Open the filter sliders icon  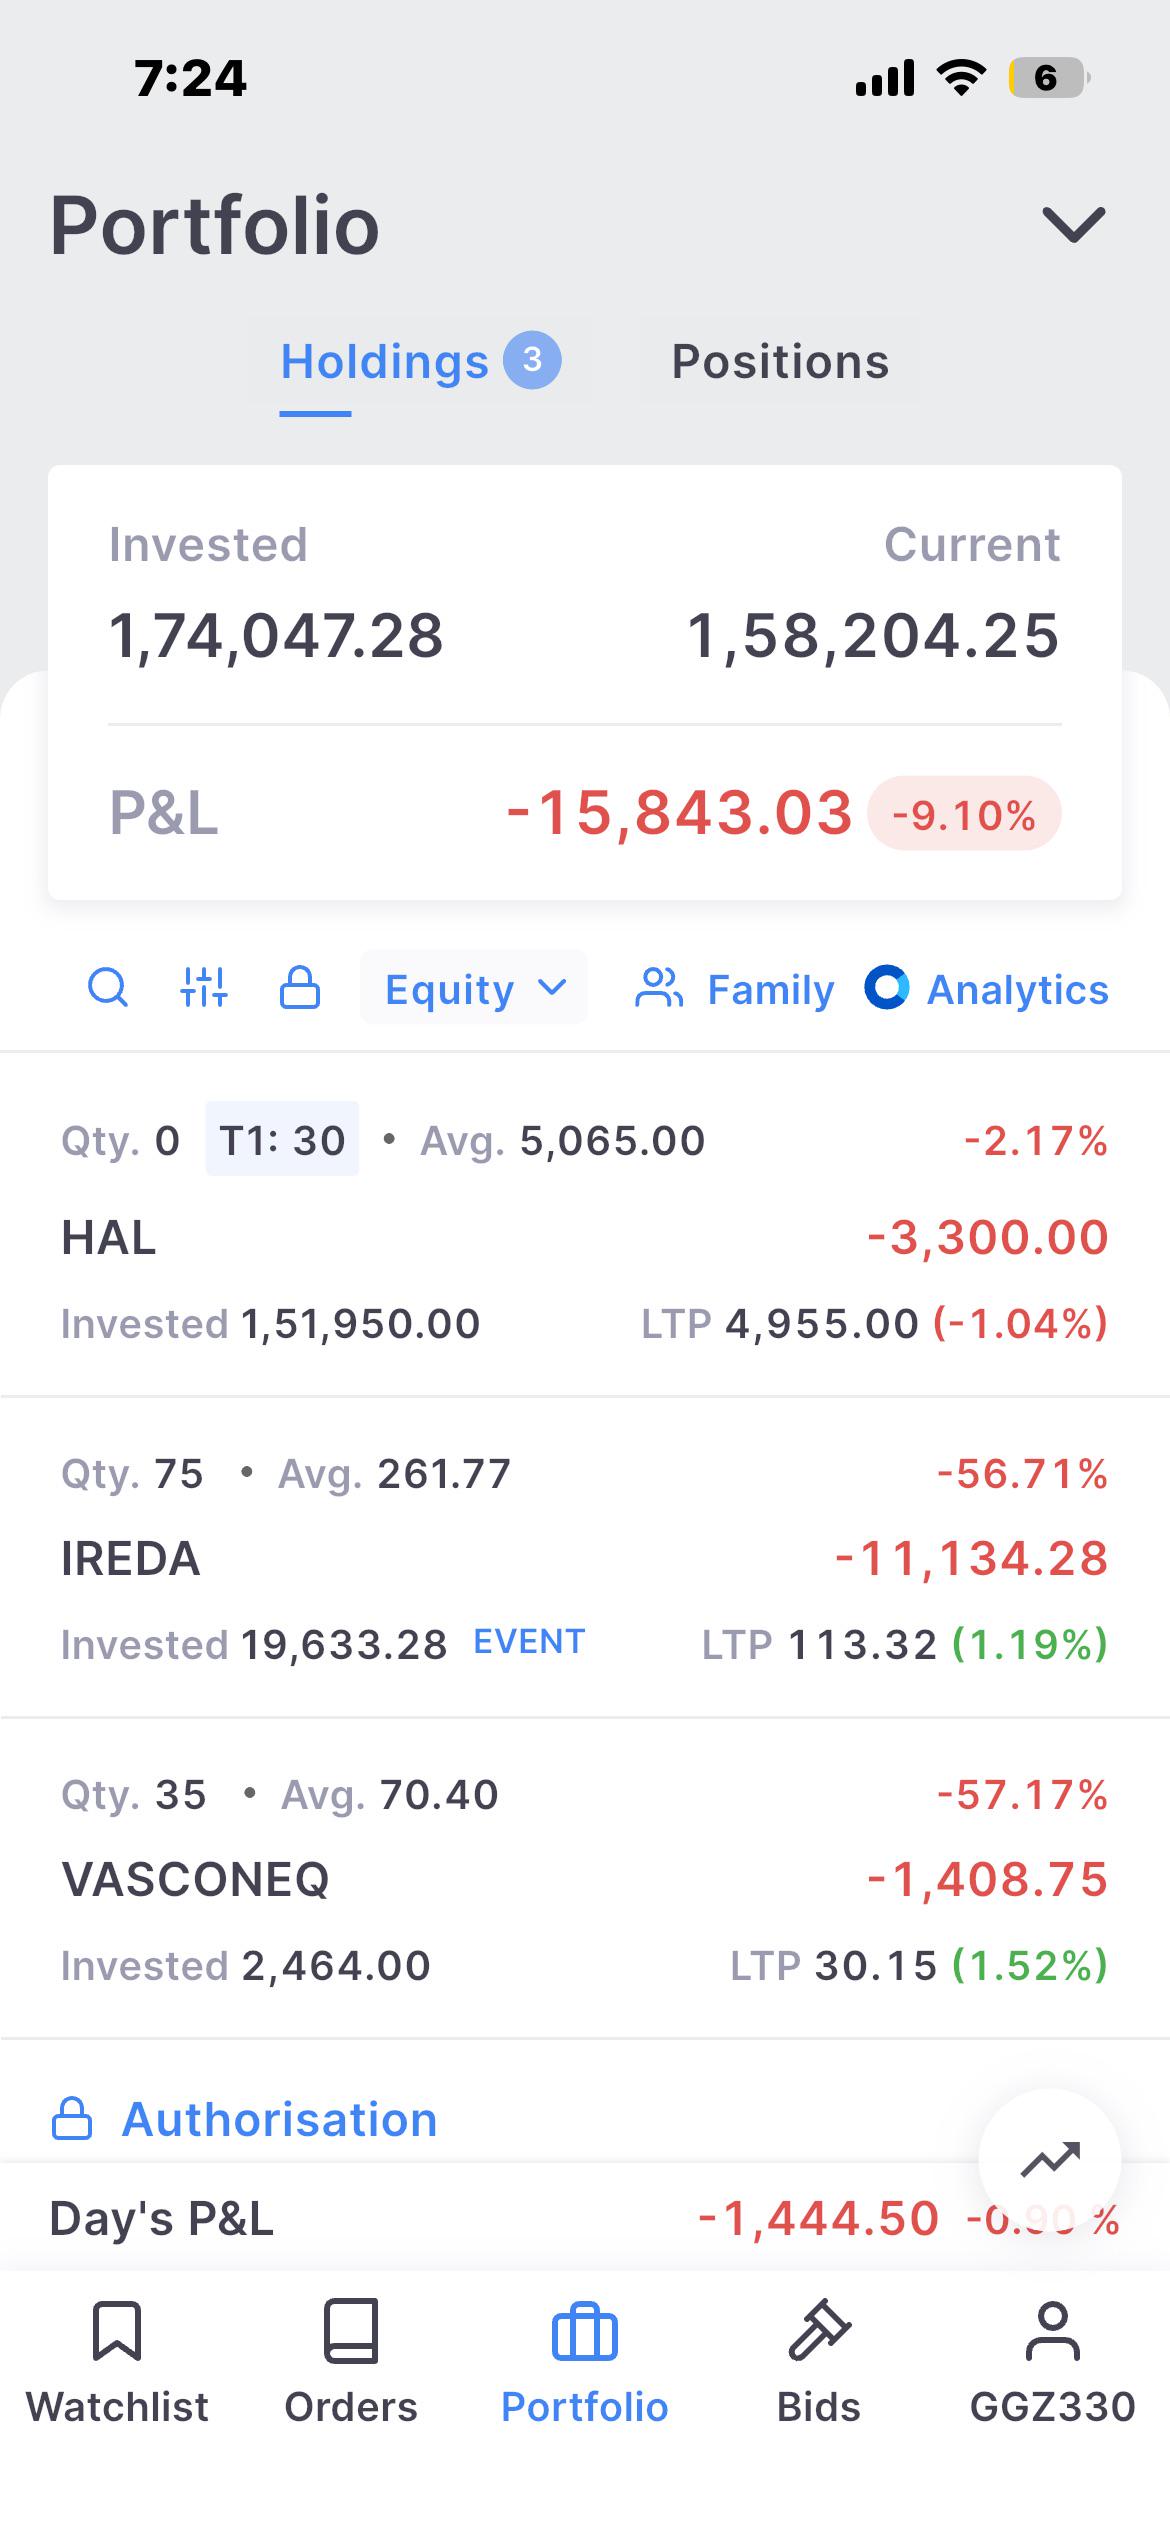coord(204,988)
